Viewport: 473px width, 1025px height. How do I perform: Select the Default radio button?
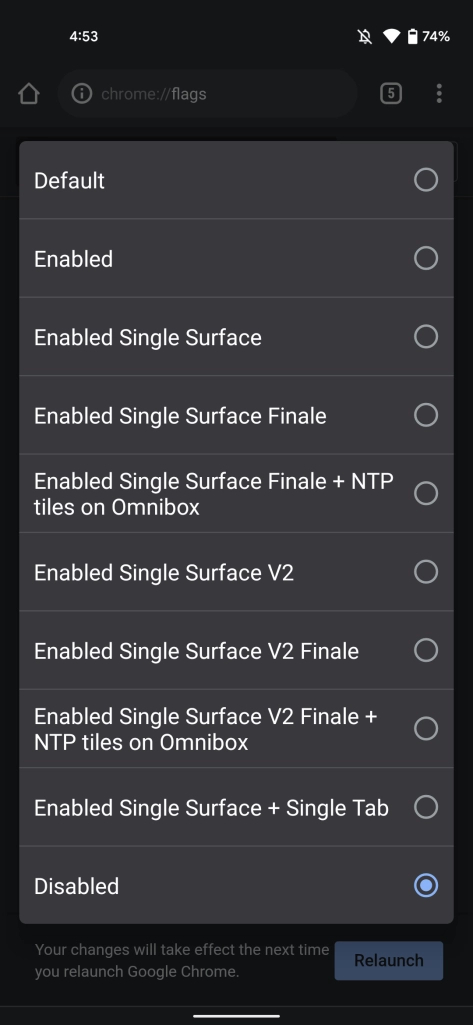[426, 180]
